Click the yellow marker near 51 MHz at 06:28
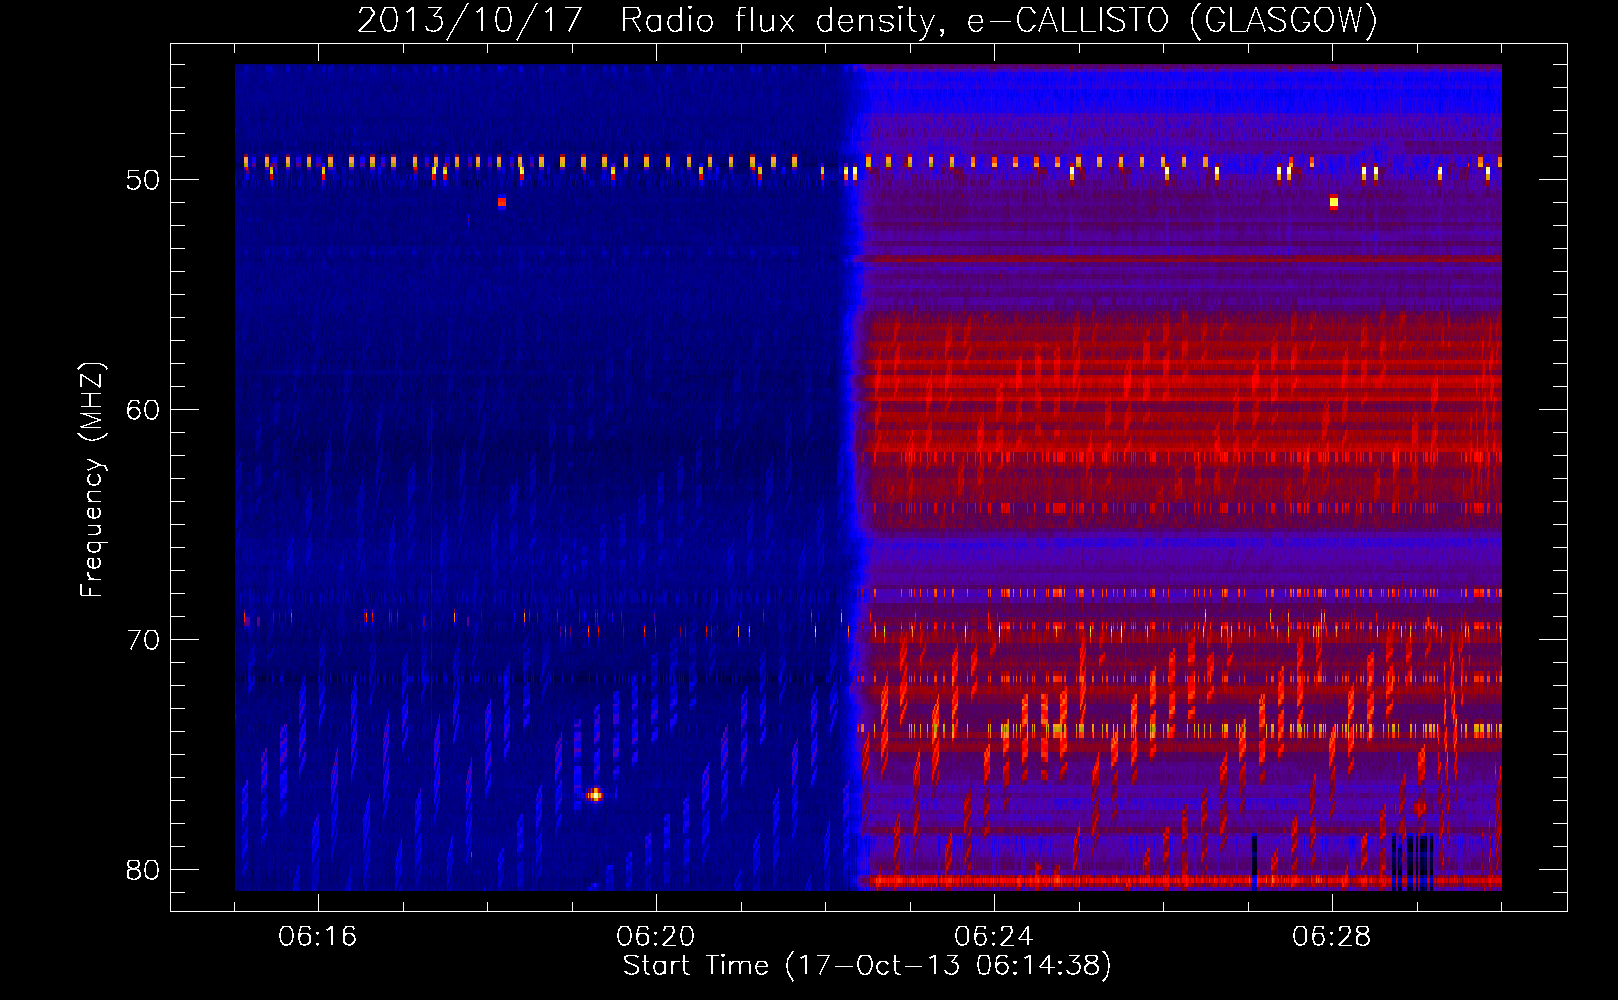1618x1000 pixels. 1334,202
